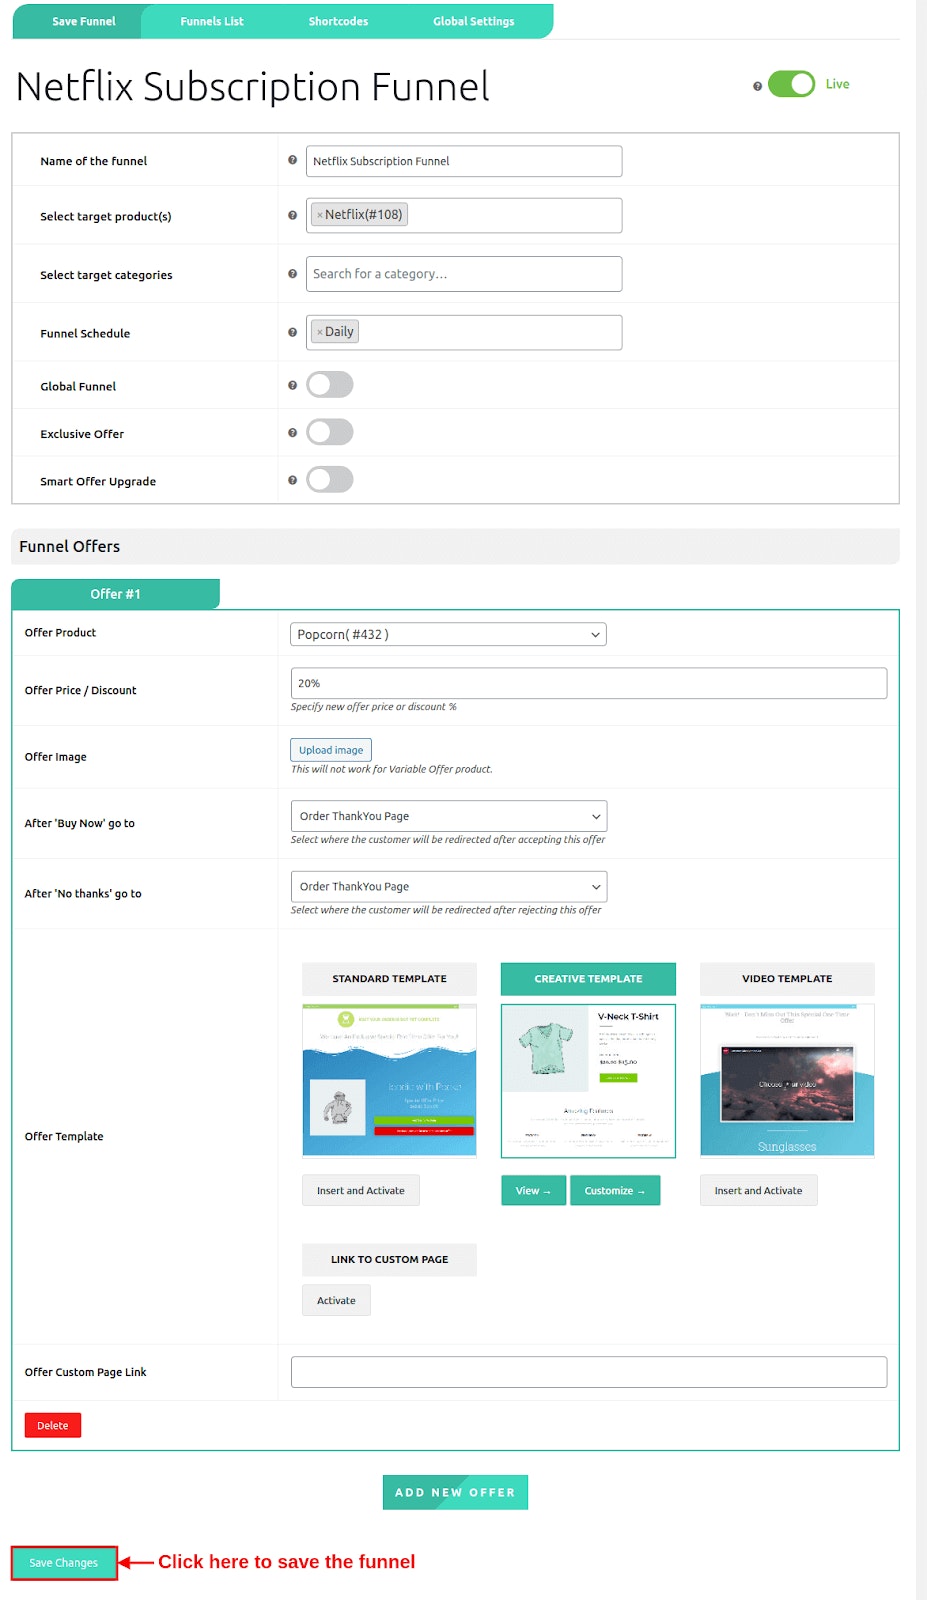The width and height of the screenshot is (927, 1600).
Task: Click help icon next to Live toggle
Action: tap(757, 86)
